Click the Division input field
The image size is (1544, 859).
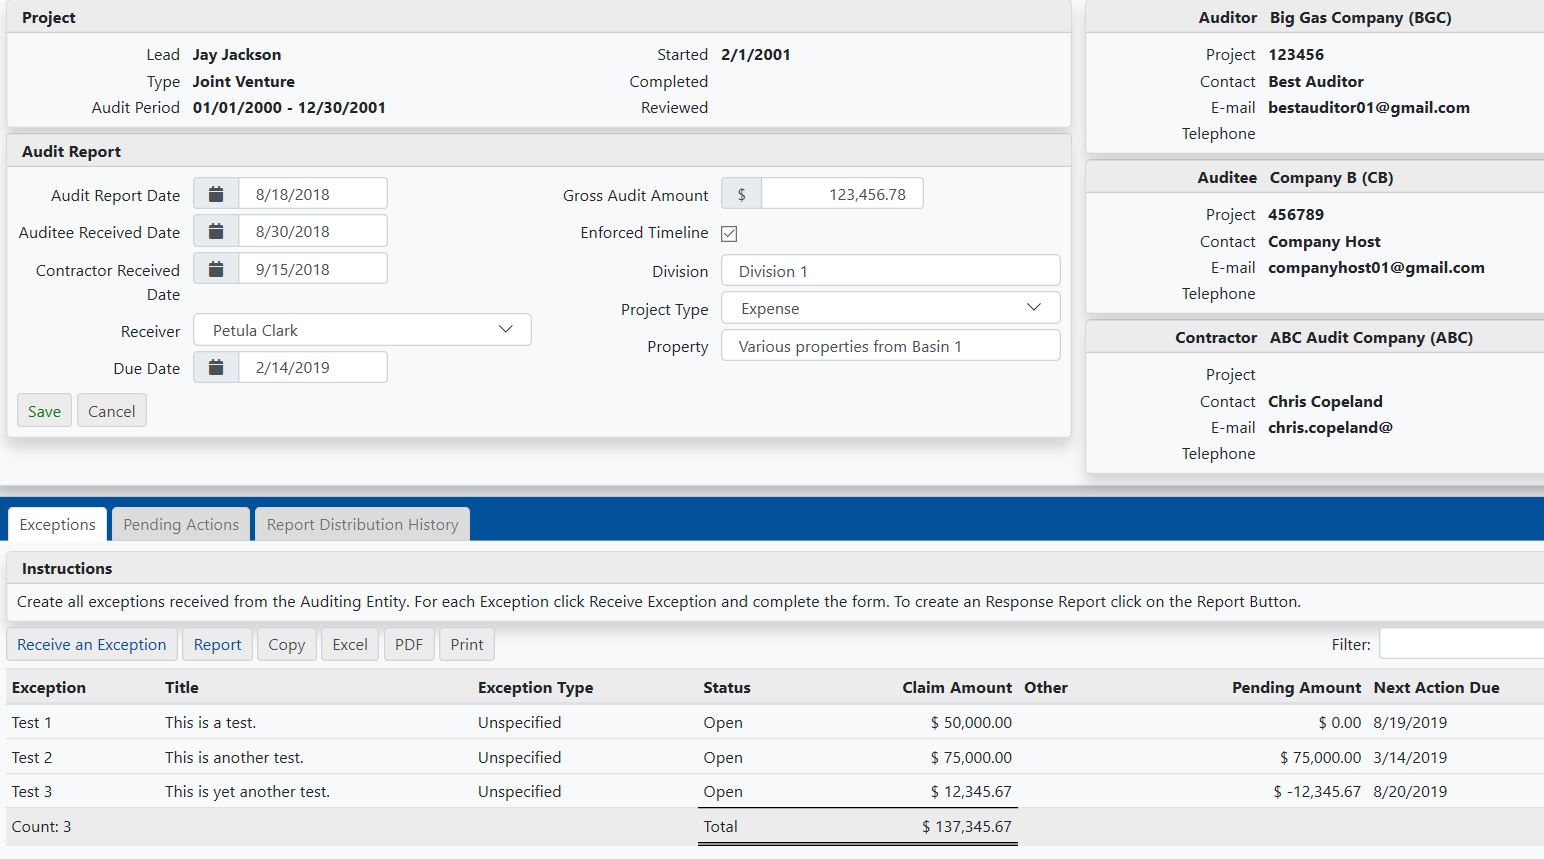tap(890, 271)
